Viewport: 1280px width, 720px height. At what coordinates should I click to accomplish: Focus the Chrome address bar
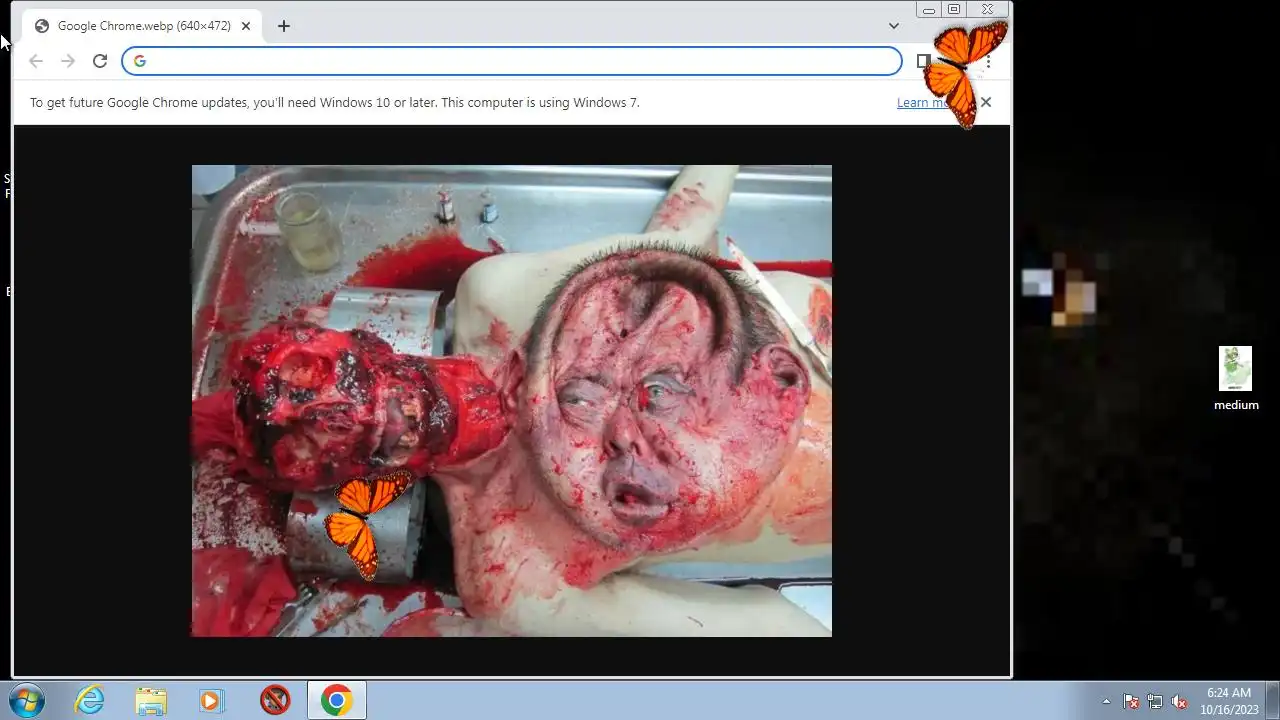pyautogui.click(x=512, y=61)
